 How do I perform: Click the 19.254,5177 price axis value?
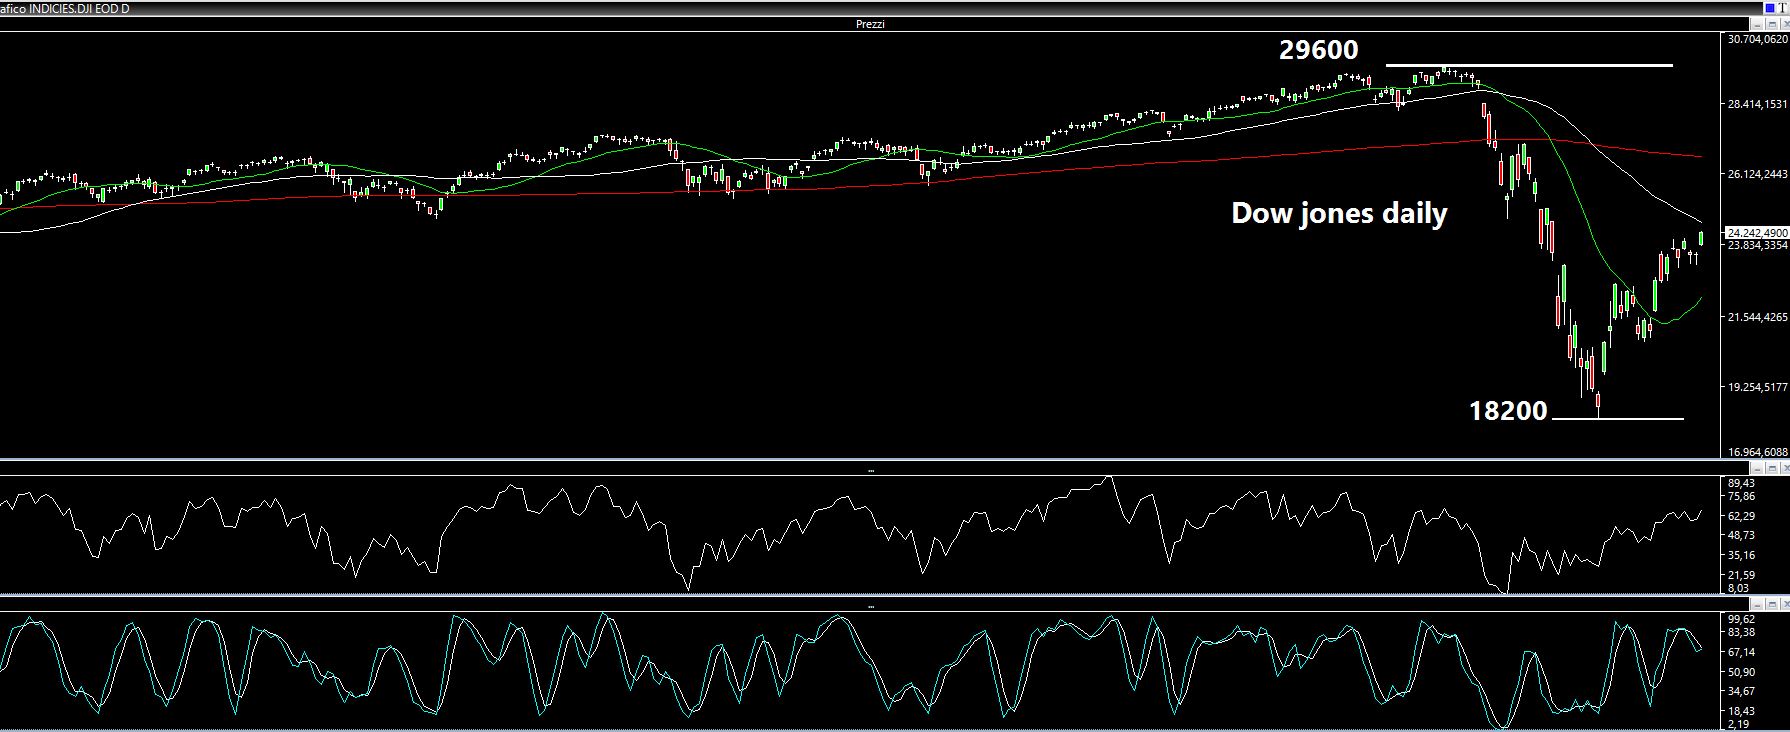click(1757, 387)
